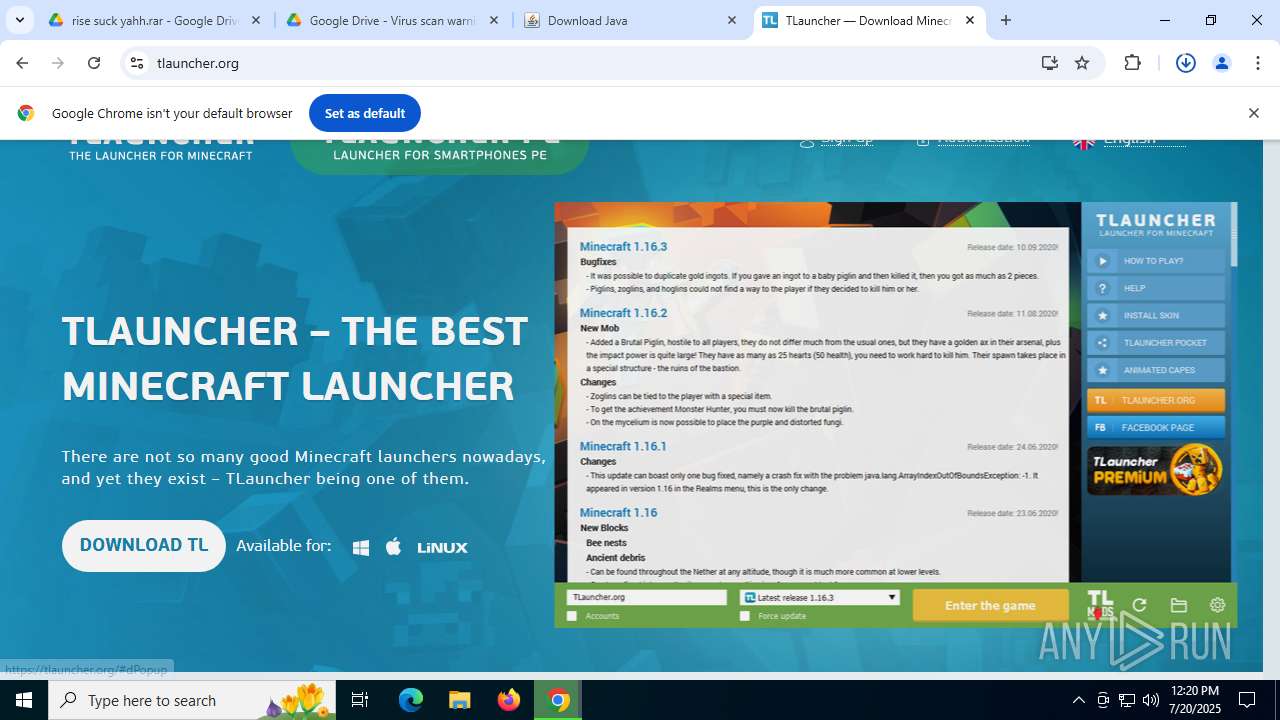Click the ANIMATED CAPES sidebar button

coord(1156,370)
